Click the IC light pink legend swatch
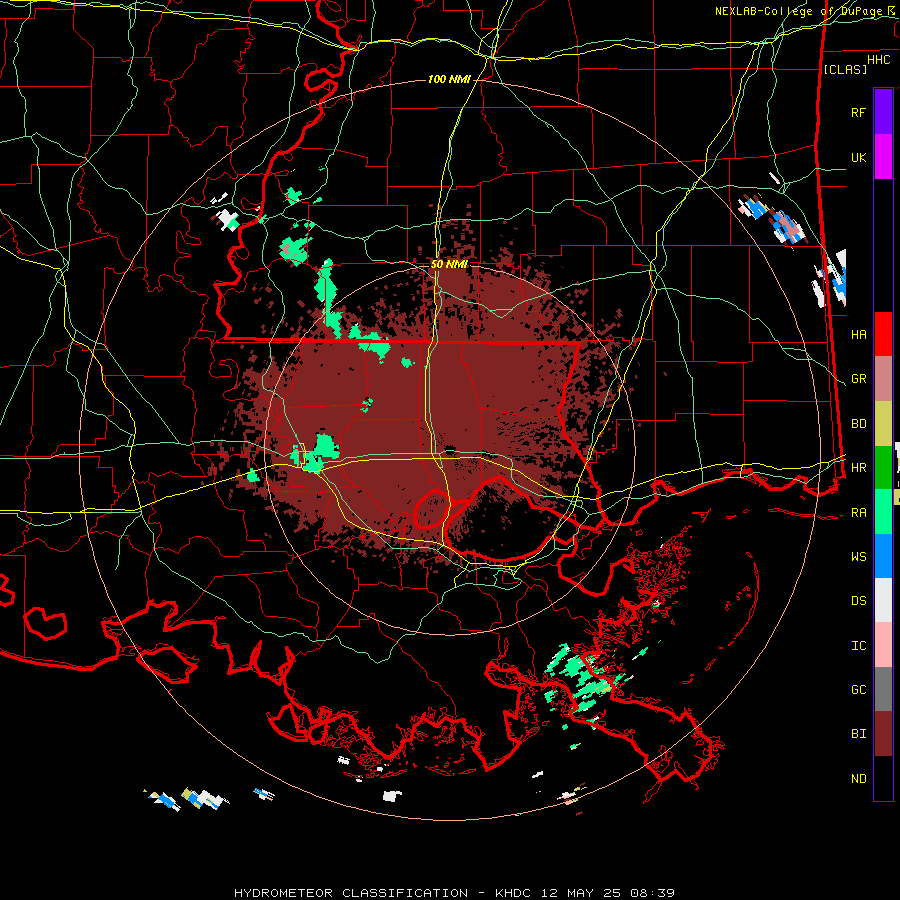 (x=883, y=645)
